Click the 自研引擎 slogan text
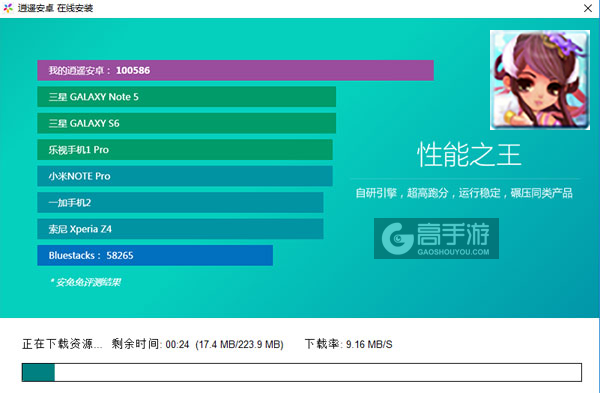 (464, 193)
